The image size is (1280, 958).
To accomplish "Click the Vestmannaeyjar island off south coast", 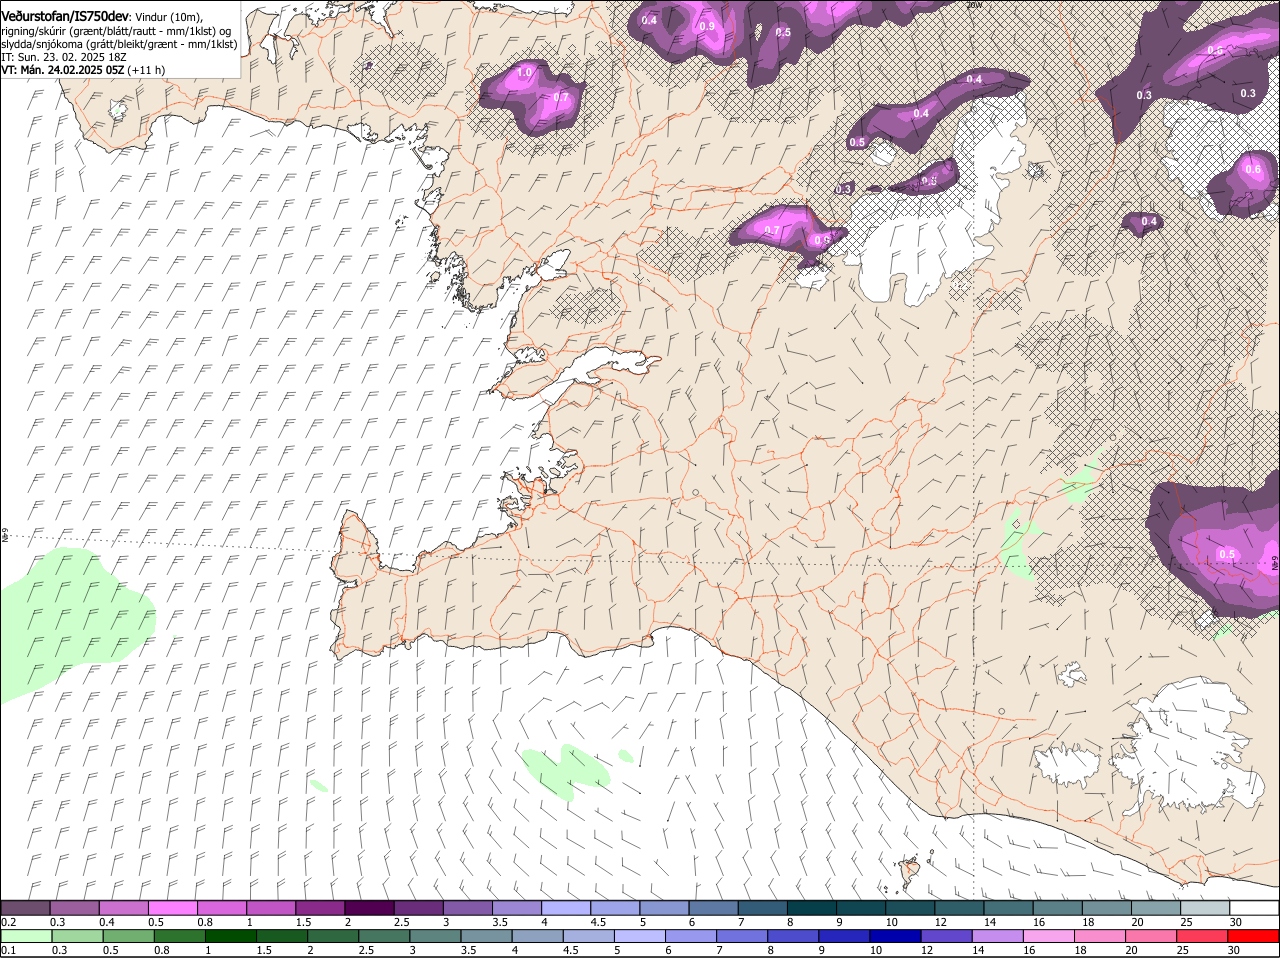I will click(x=910, y=871).
